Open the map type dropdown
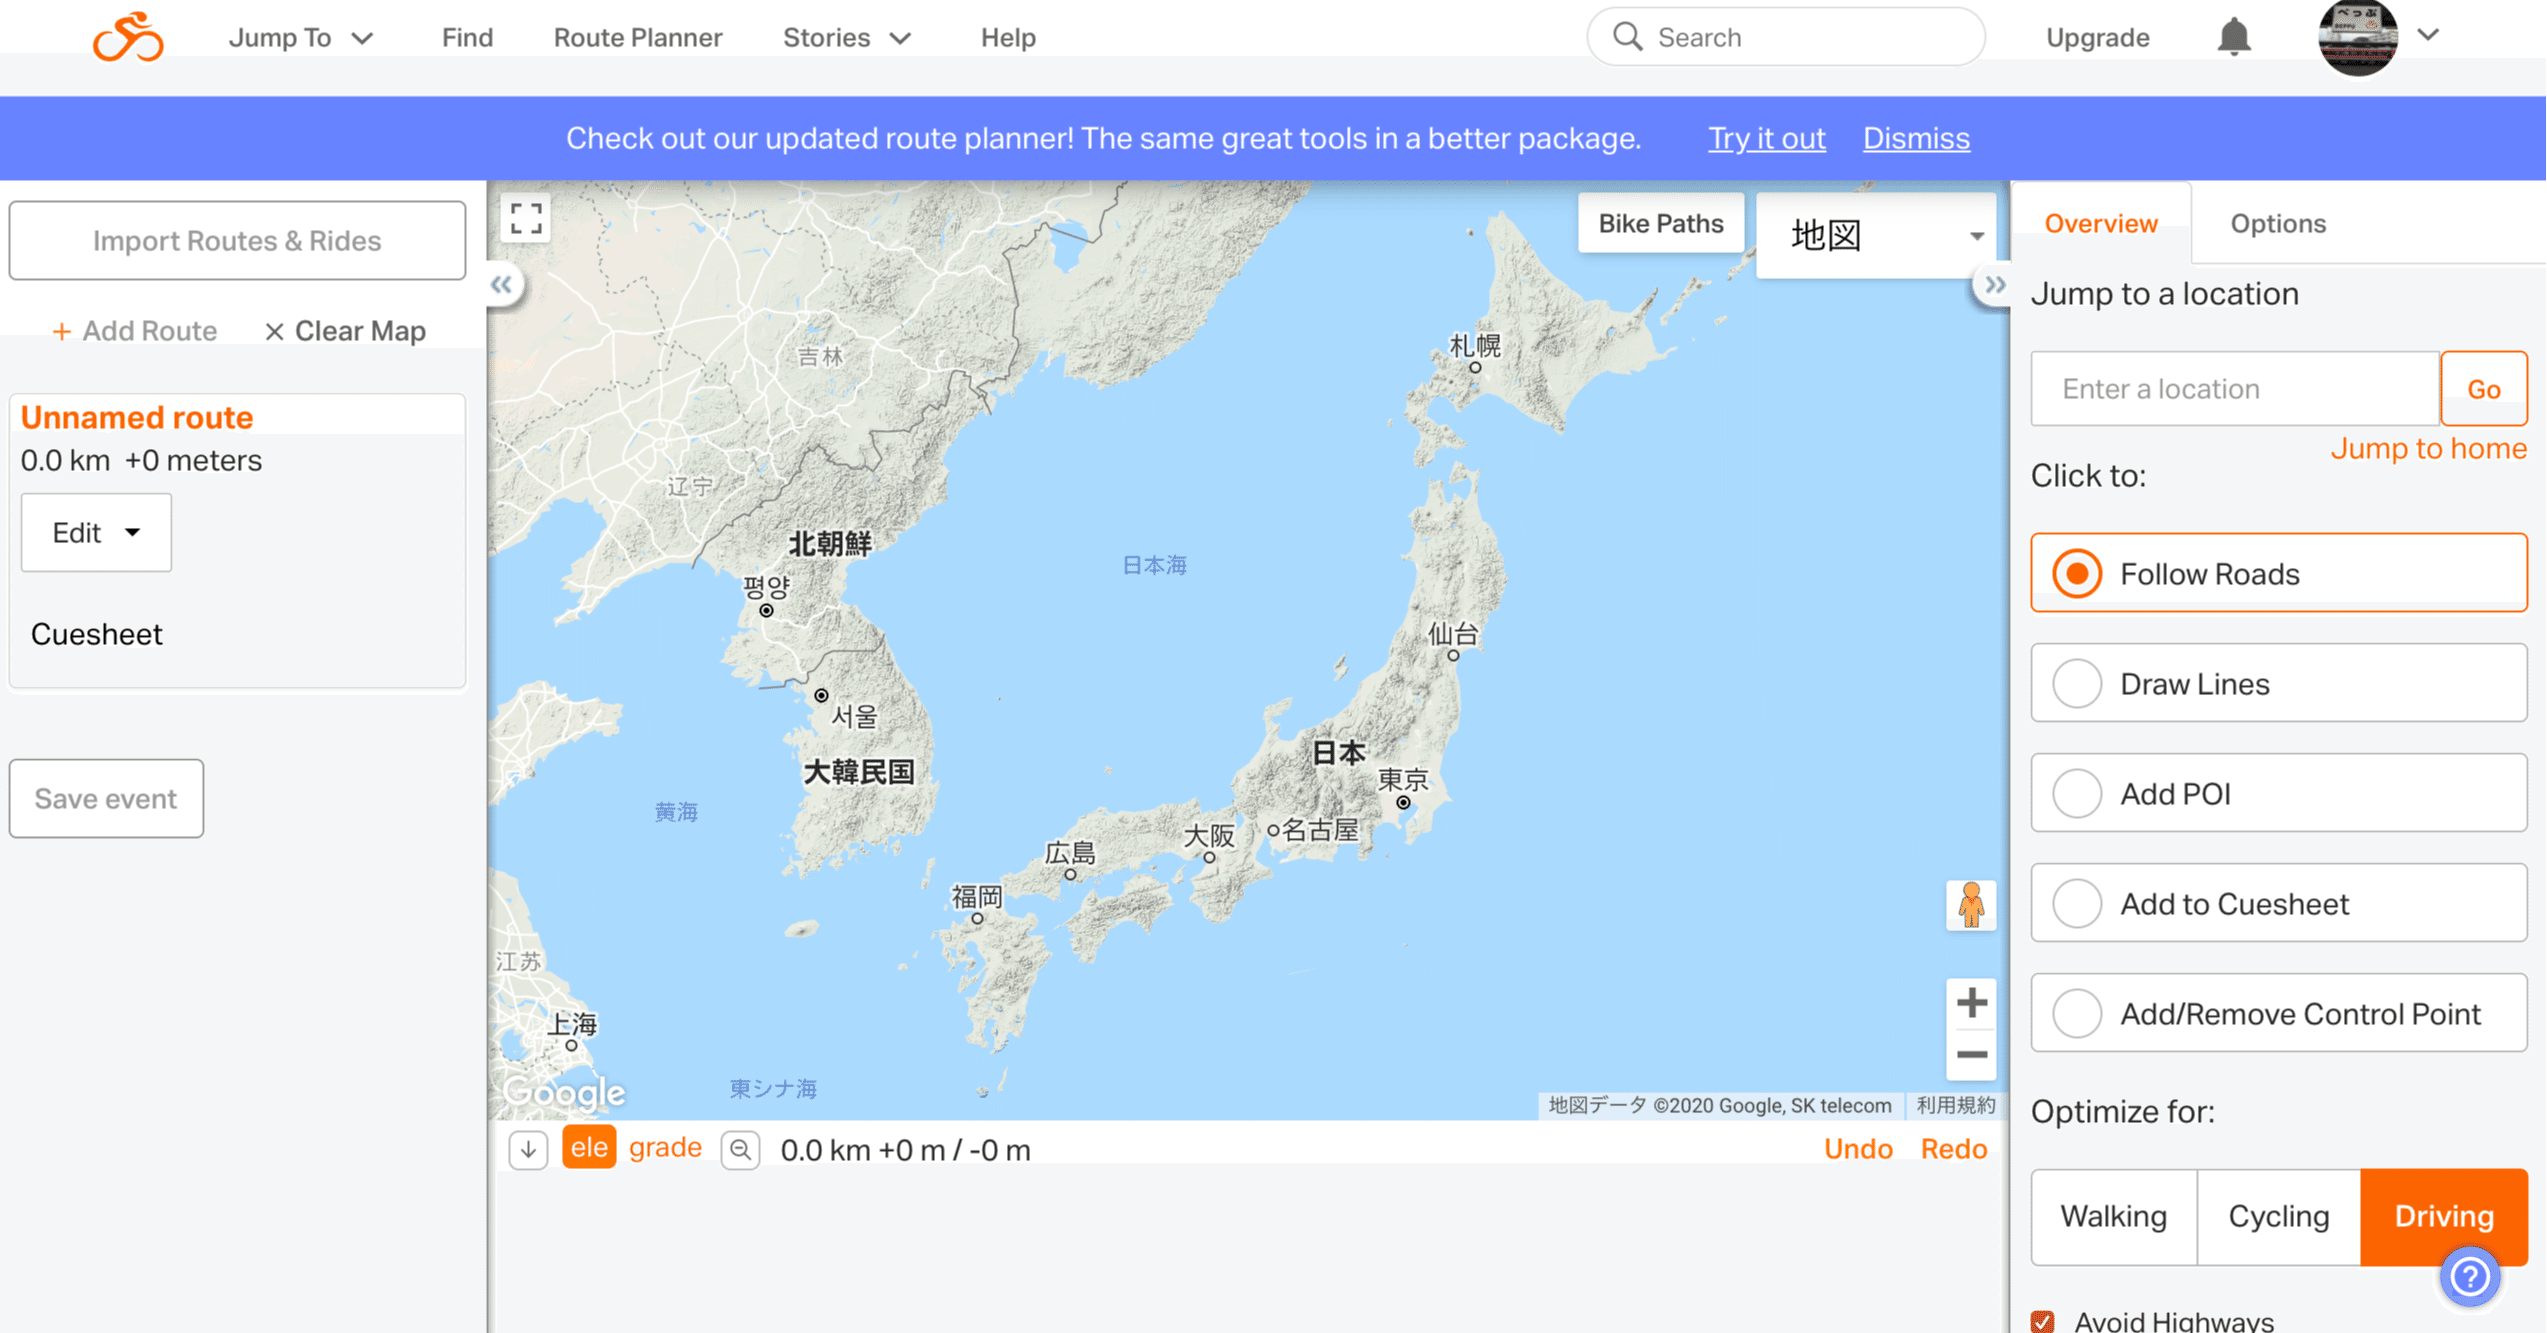This screenshot has width=2547, height=1333. point(1876,235)
